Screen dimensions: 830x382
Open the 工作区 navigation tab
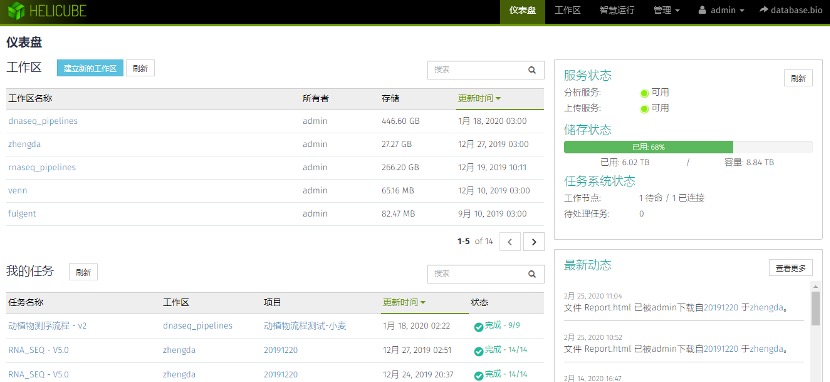[567, 10]
